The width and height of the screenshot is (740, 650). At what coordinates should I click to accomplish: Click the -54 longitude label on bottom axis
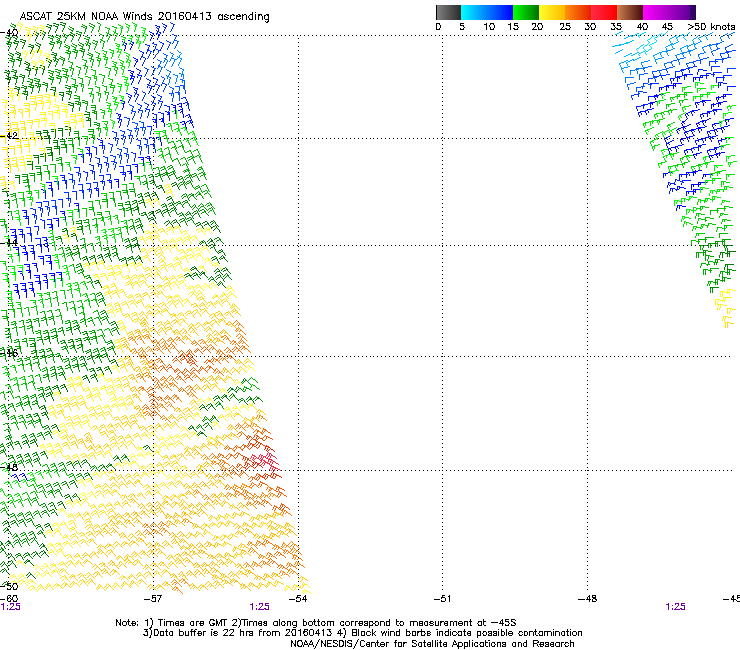[298, 599]
